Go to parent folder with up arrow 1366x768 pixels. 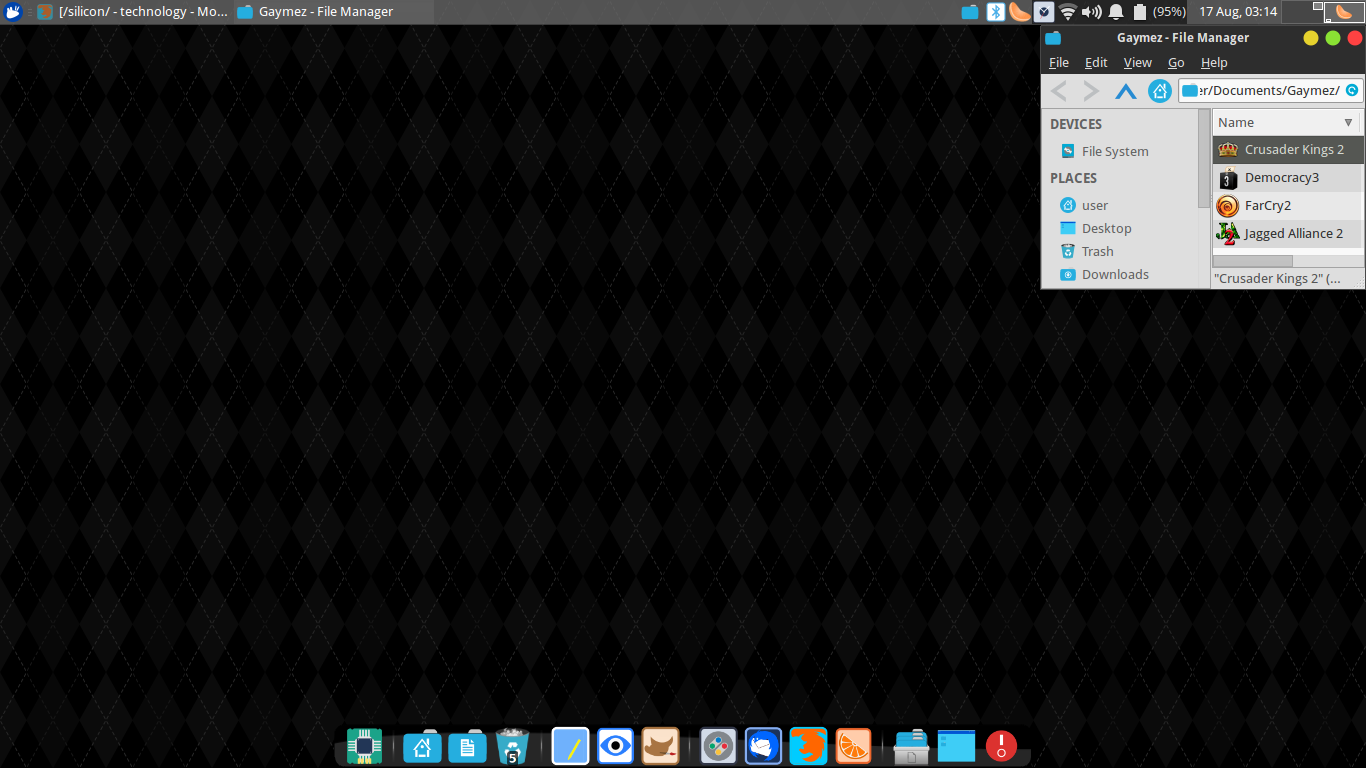[x=1126, y=91]
